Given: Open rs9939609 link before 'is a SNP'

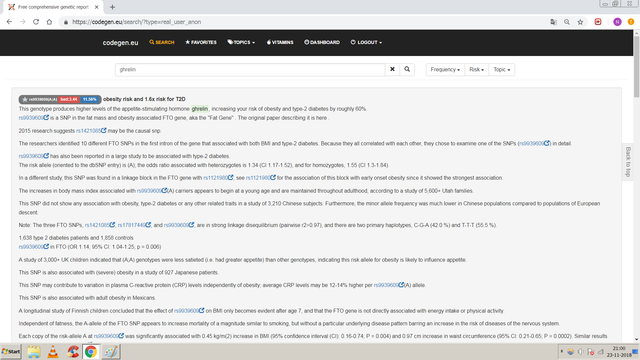Looking at the screenshot, I should point(31,118).
